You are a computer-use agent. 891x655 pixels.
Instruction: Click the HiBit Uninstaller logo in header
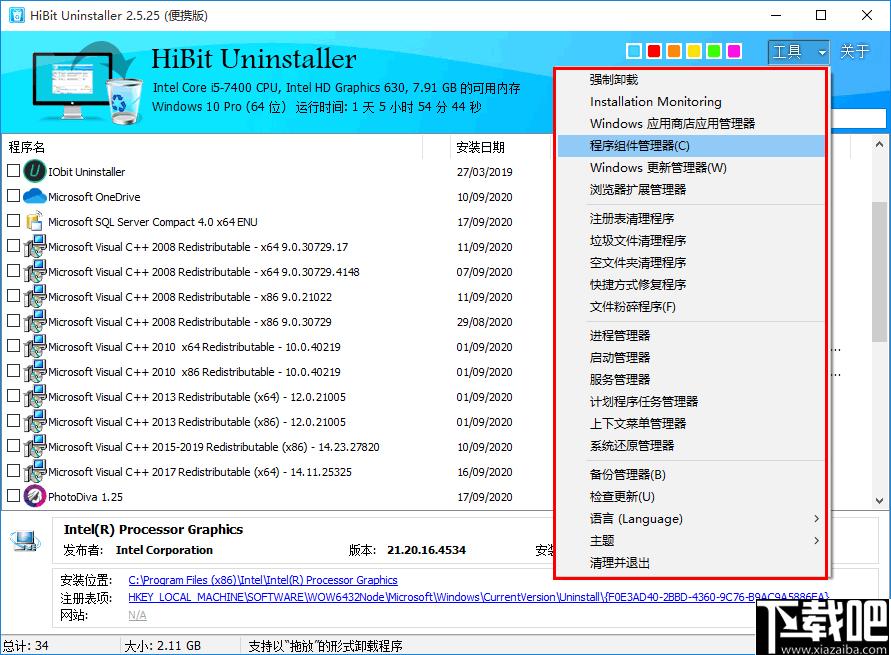click(x=73, y=84)
